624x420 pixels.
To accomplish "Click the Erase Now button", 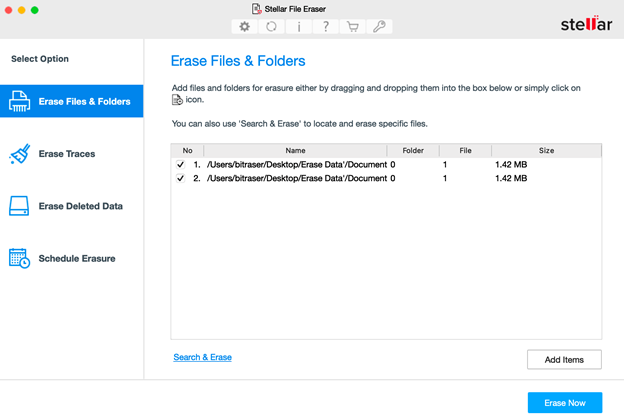I will [565, 403].
